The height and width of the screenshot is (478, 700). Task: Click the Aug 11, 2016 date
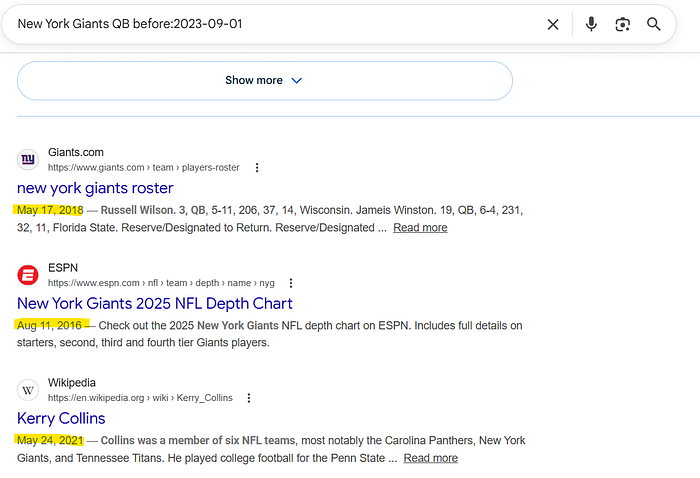tap(49, 326)
